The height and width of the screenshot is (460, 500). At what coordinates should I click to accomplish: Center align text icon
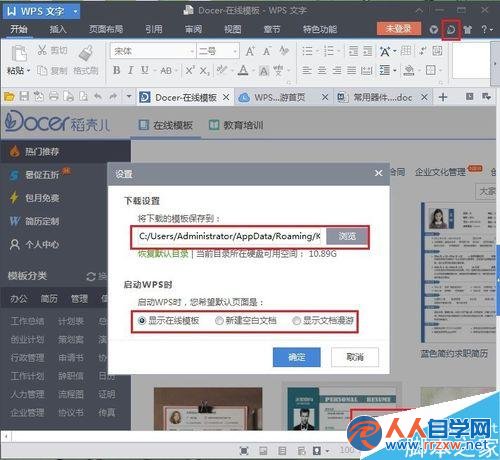tap(322, 70)
